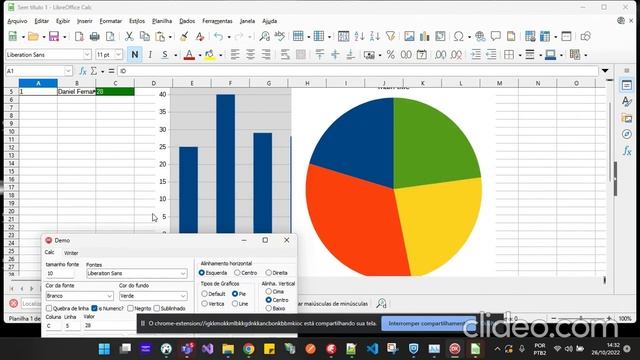Open sidebar Styles icon
640x360 pixels.
[x=627, y=102]
